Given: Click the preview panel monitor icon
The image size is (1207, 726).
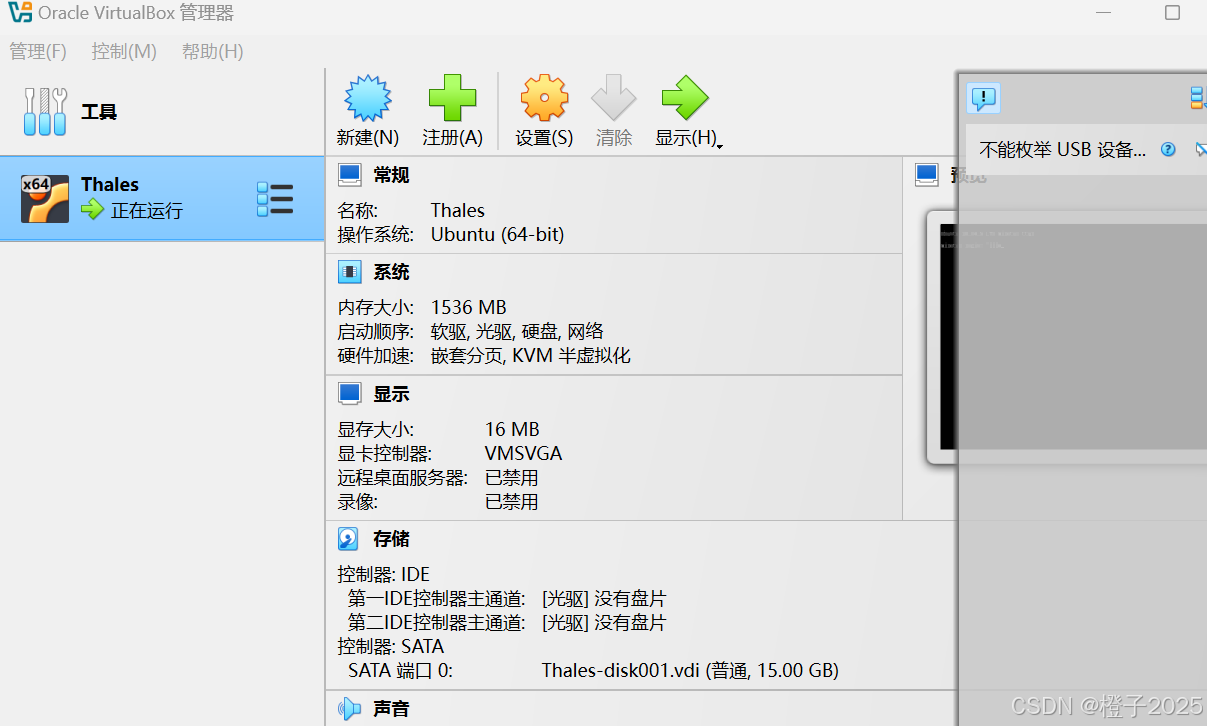Looking at the screenshot, I should click(927, 175).
